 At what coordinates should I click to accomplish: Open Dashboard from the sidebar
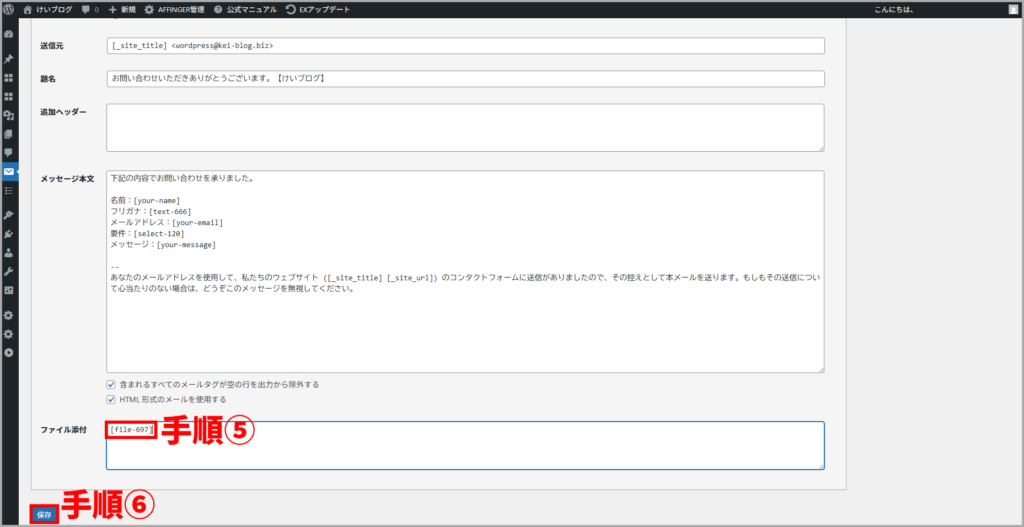(x=9, y=33)
